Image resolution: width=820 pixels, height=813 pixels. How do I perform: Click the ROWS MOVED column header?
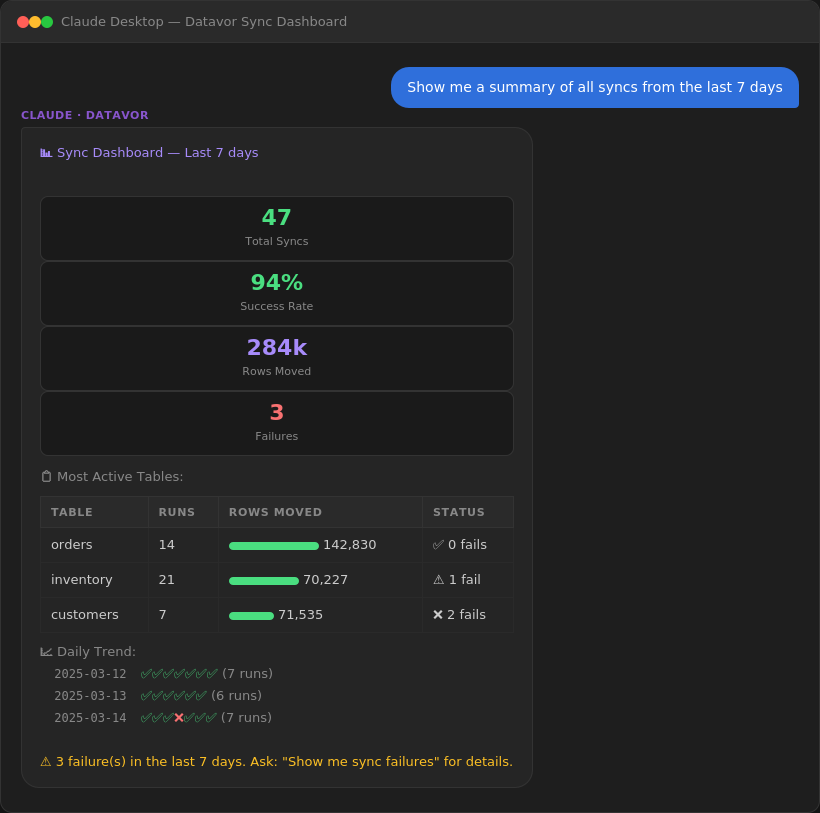coord(275,512)
